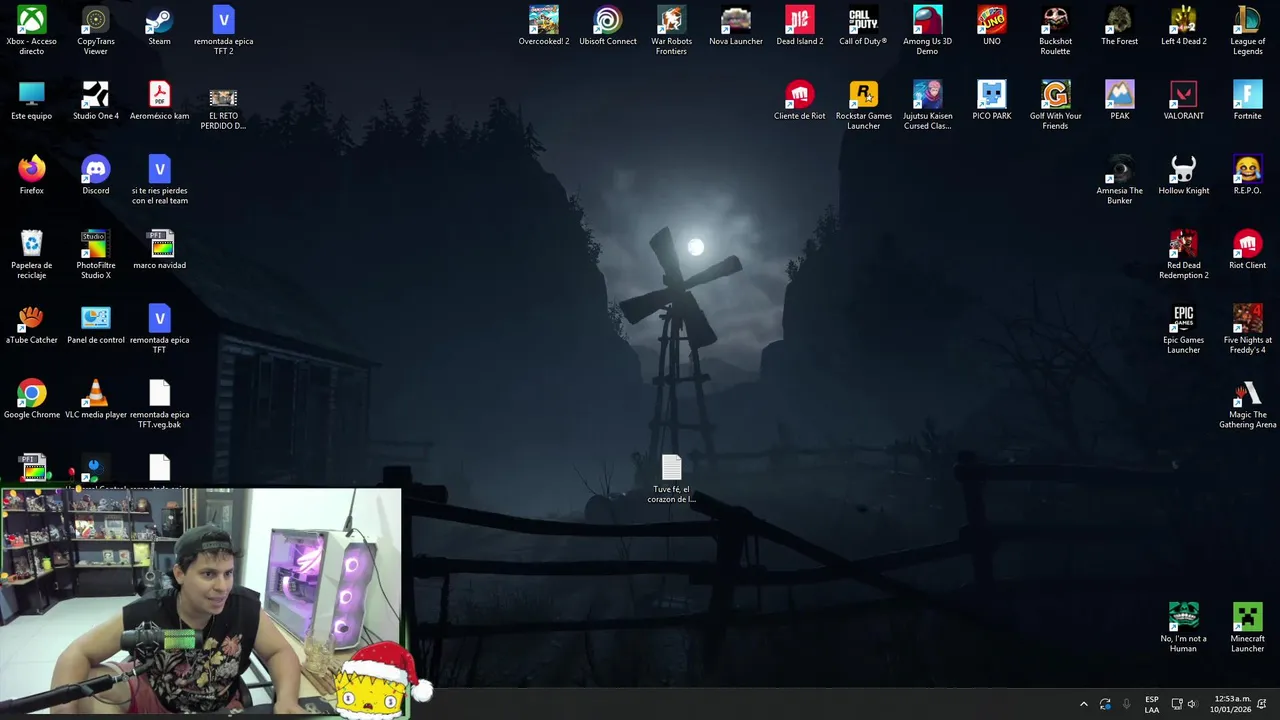Launch Rockstar Games Launcher
Viewport: 1280px width, 720px height.
pos(863,94)
